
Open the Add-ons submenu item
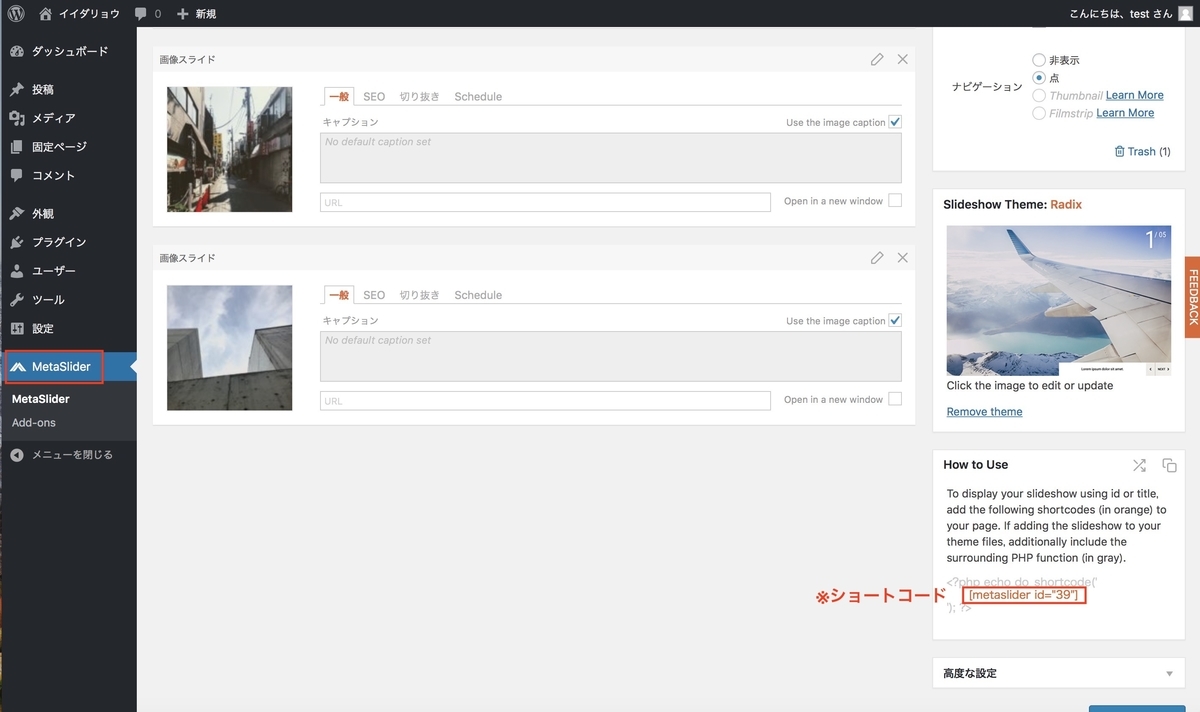click(x=34, y=423)
